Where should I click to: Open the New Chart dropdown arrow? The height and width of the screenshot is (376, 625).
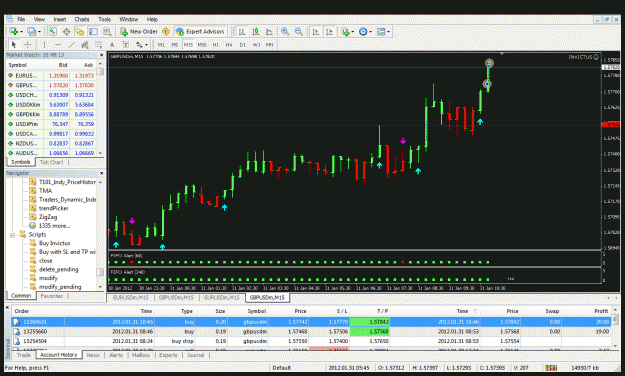pos(21,32)
